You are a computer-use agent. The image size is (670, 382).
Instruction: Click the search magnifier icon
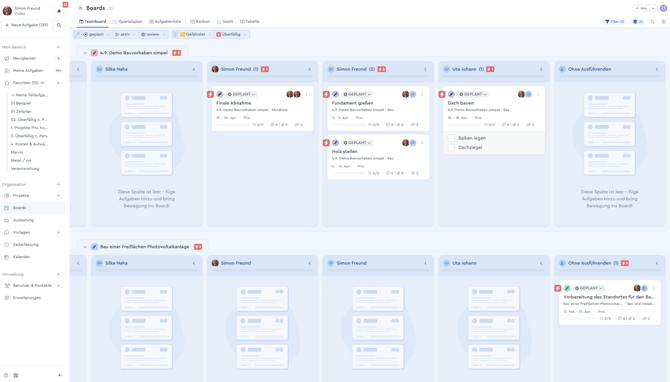click(x=59, y=25)
